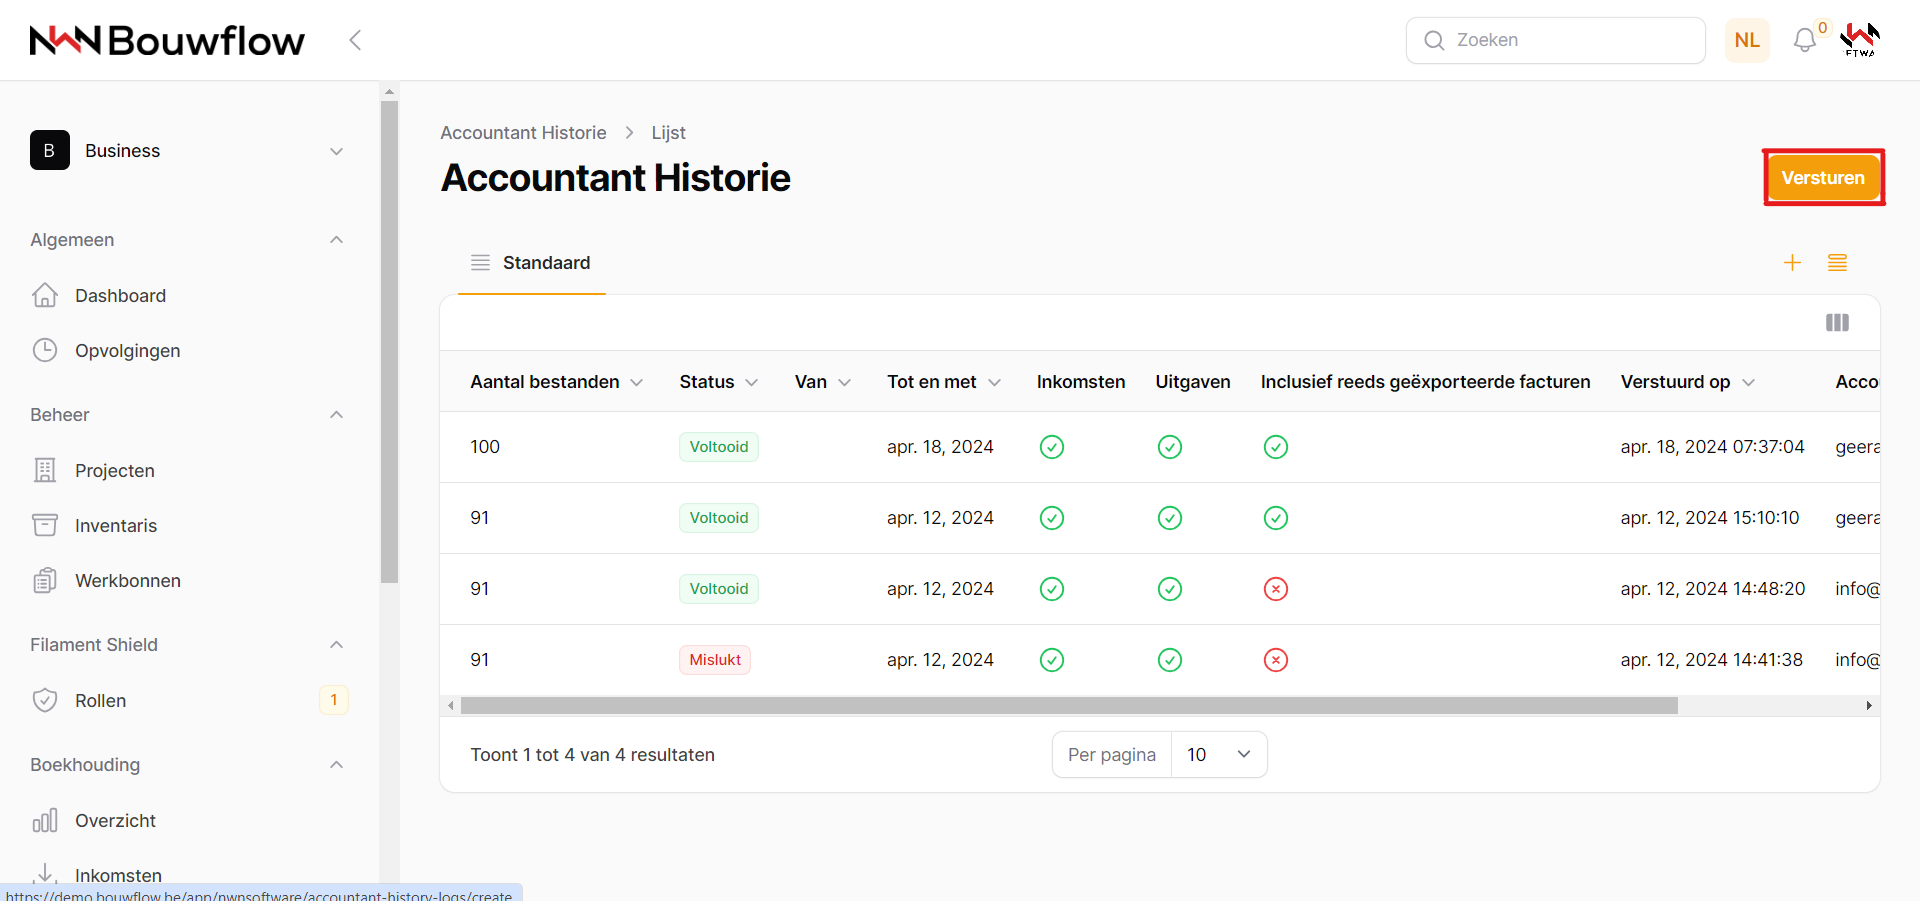The height and width of the screenshot is (901, 1920).
Task: Open Dashboard from the sidebar
Action: point(120,296)
